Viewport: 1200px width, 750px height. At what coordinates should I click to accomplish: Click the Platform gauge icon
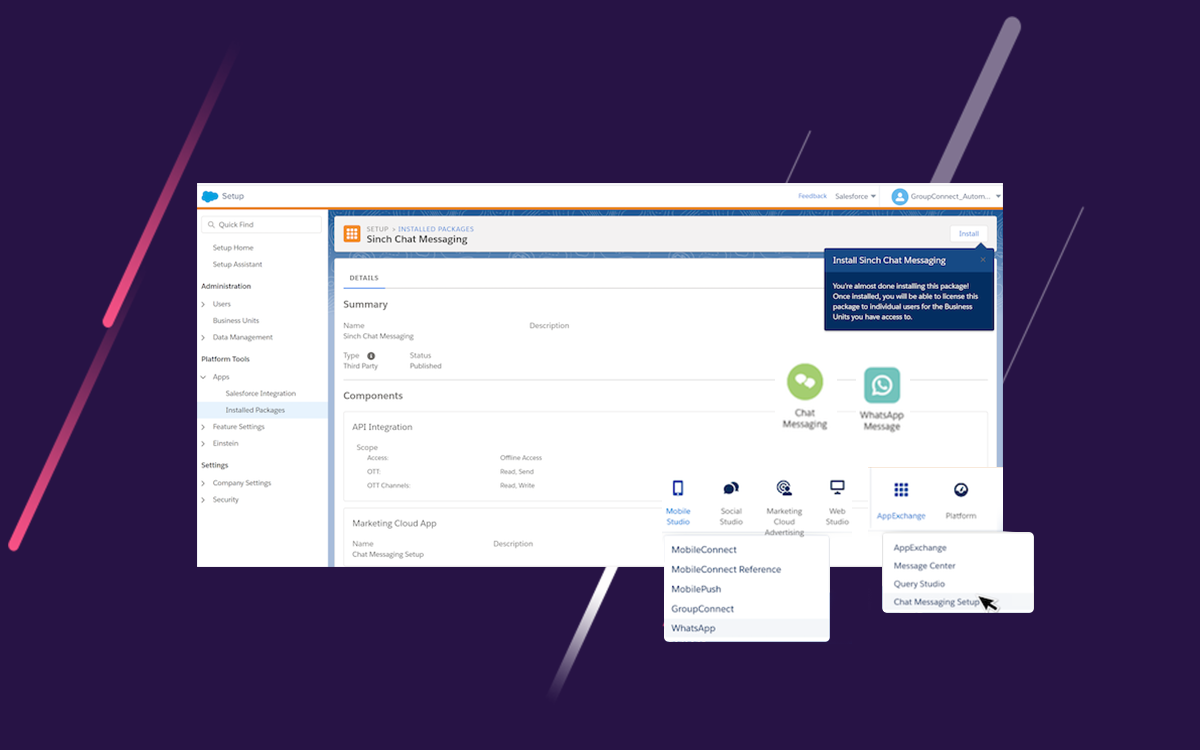coord(961,490)
